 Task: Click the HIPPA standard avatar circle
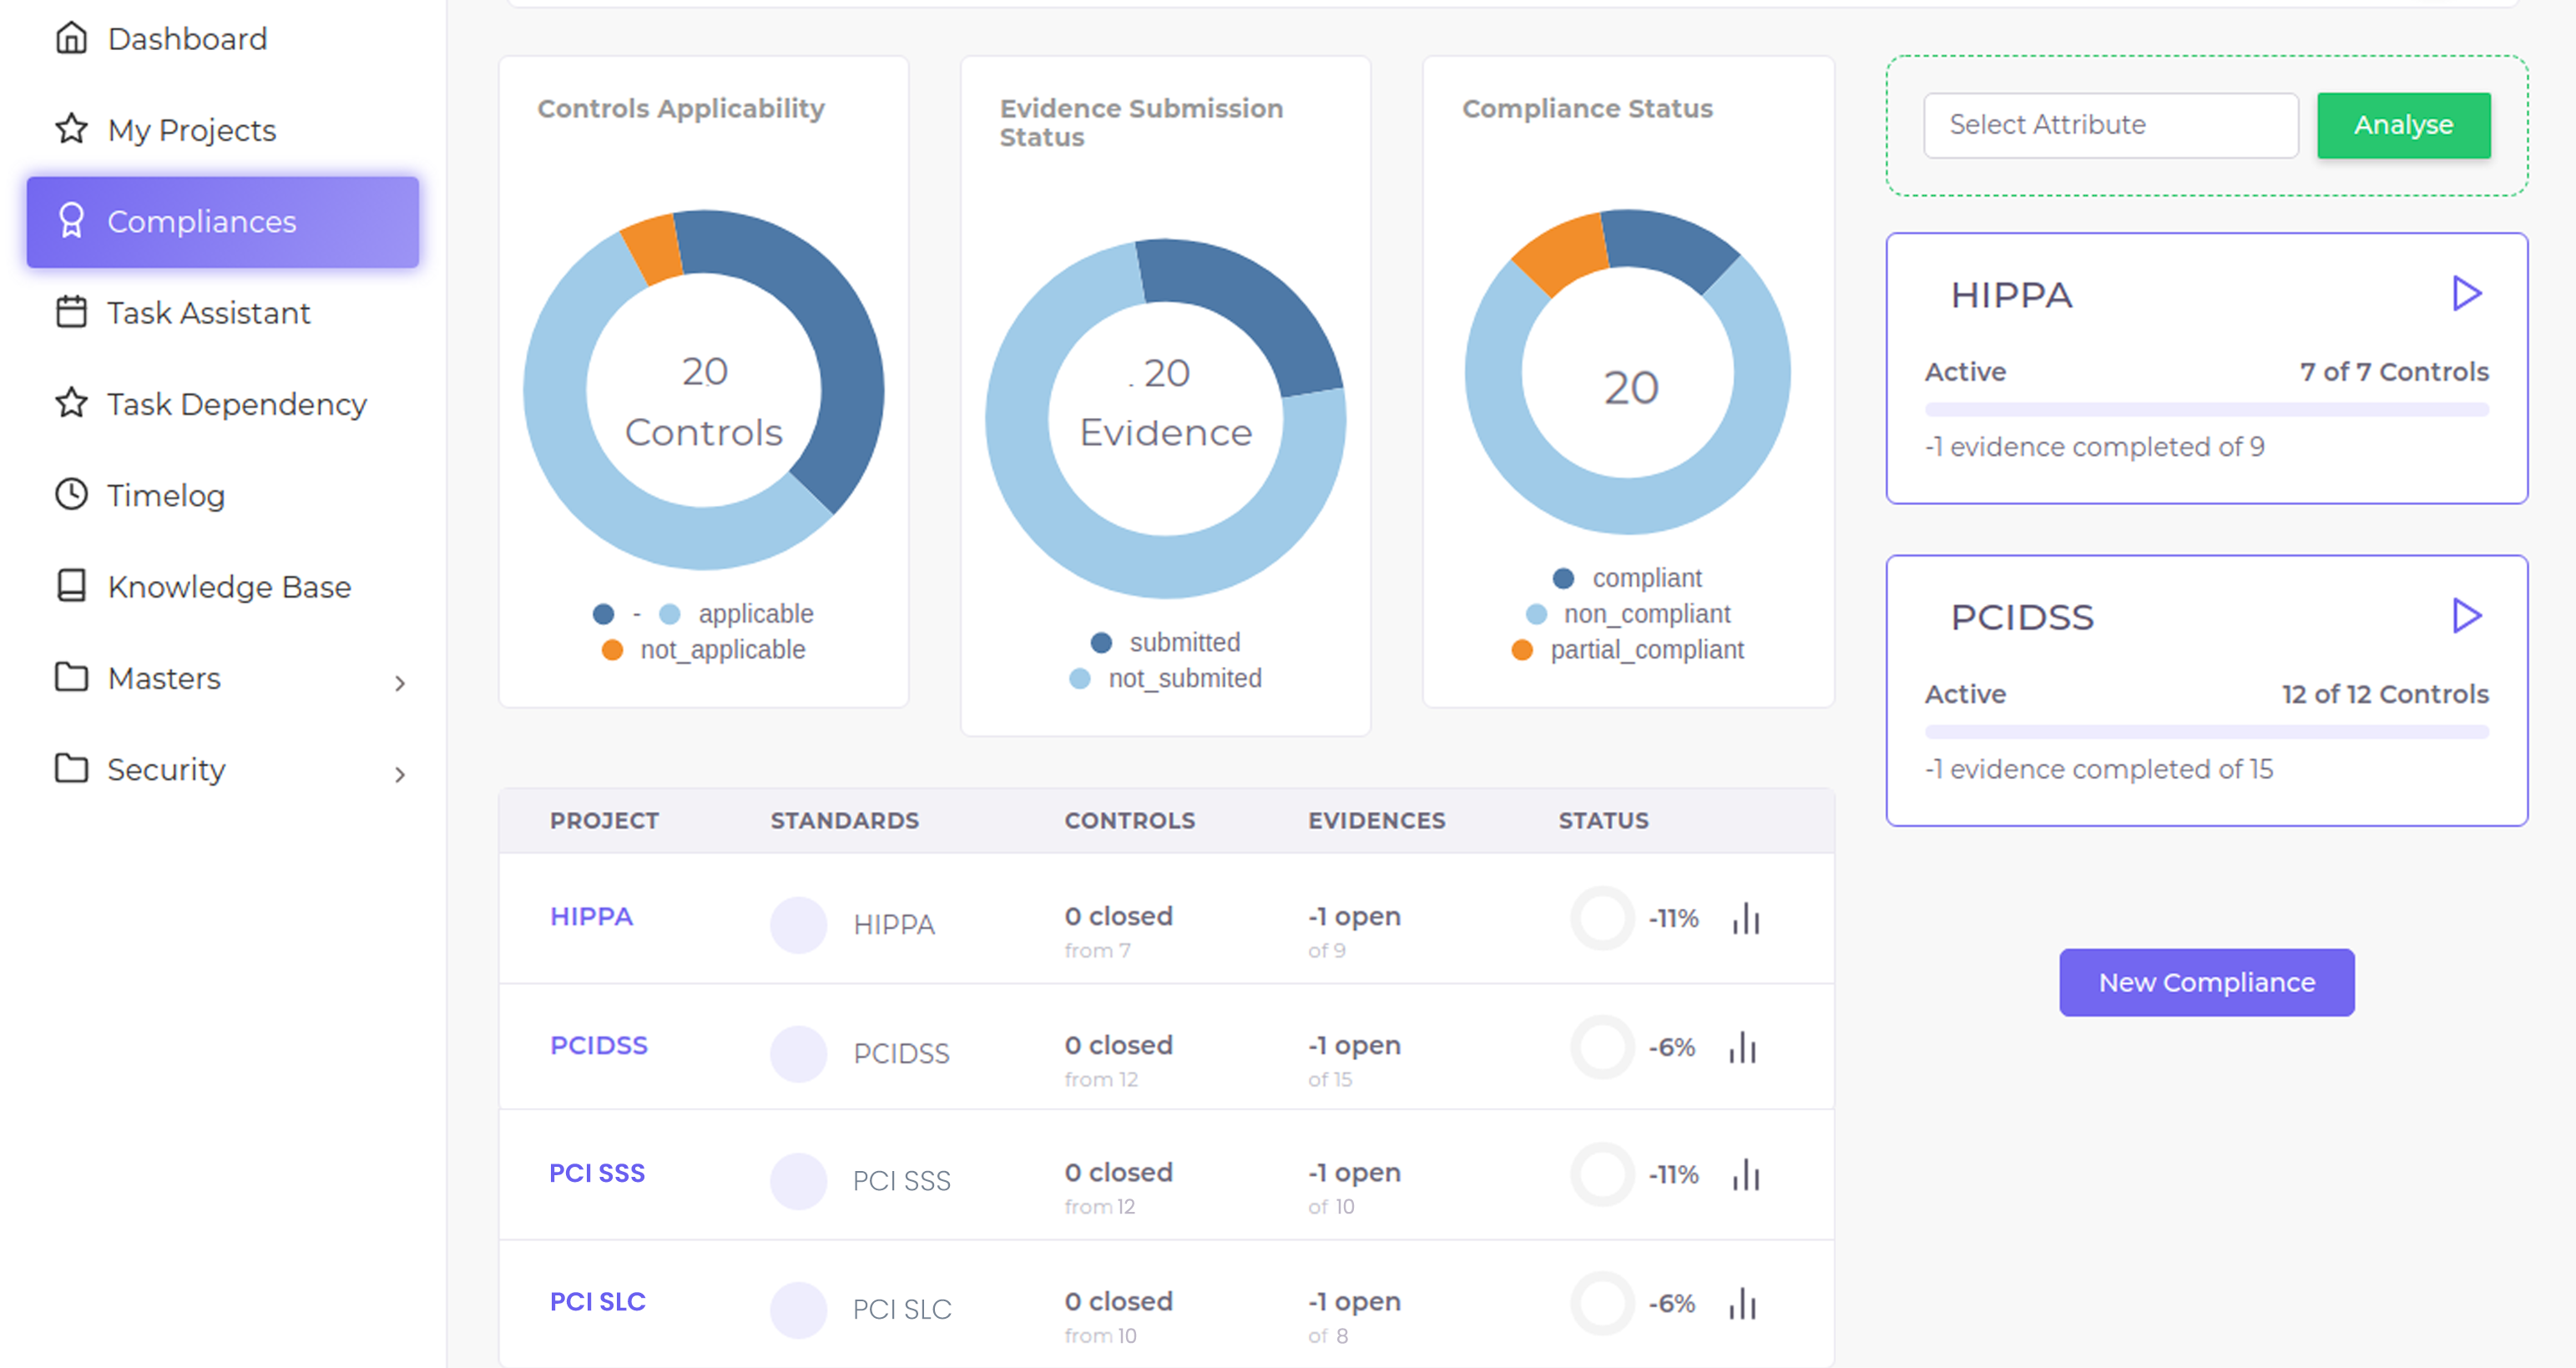point(798,924)
